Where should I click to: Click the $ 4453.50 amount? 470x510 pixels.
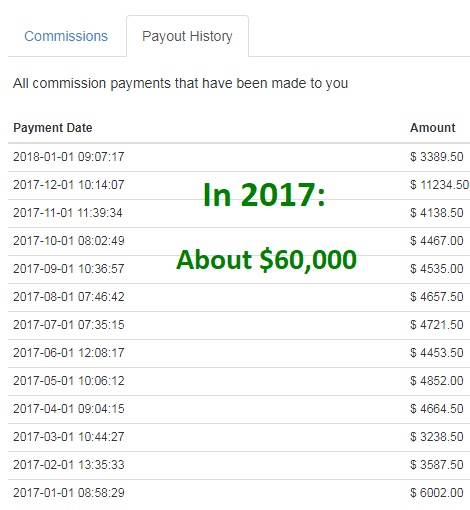pyautogui.click(x=437, y=353)
